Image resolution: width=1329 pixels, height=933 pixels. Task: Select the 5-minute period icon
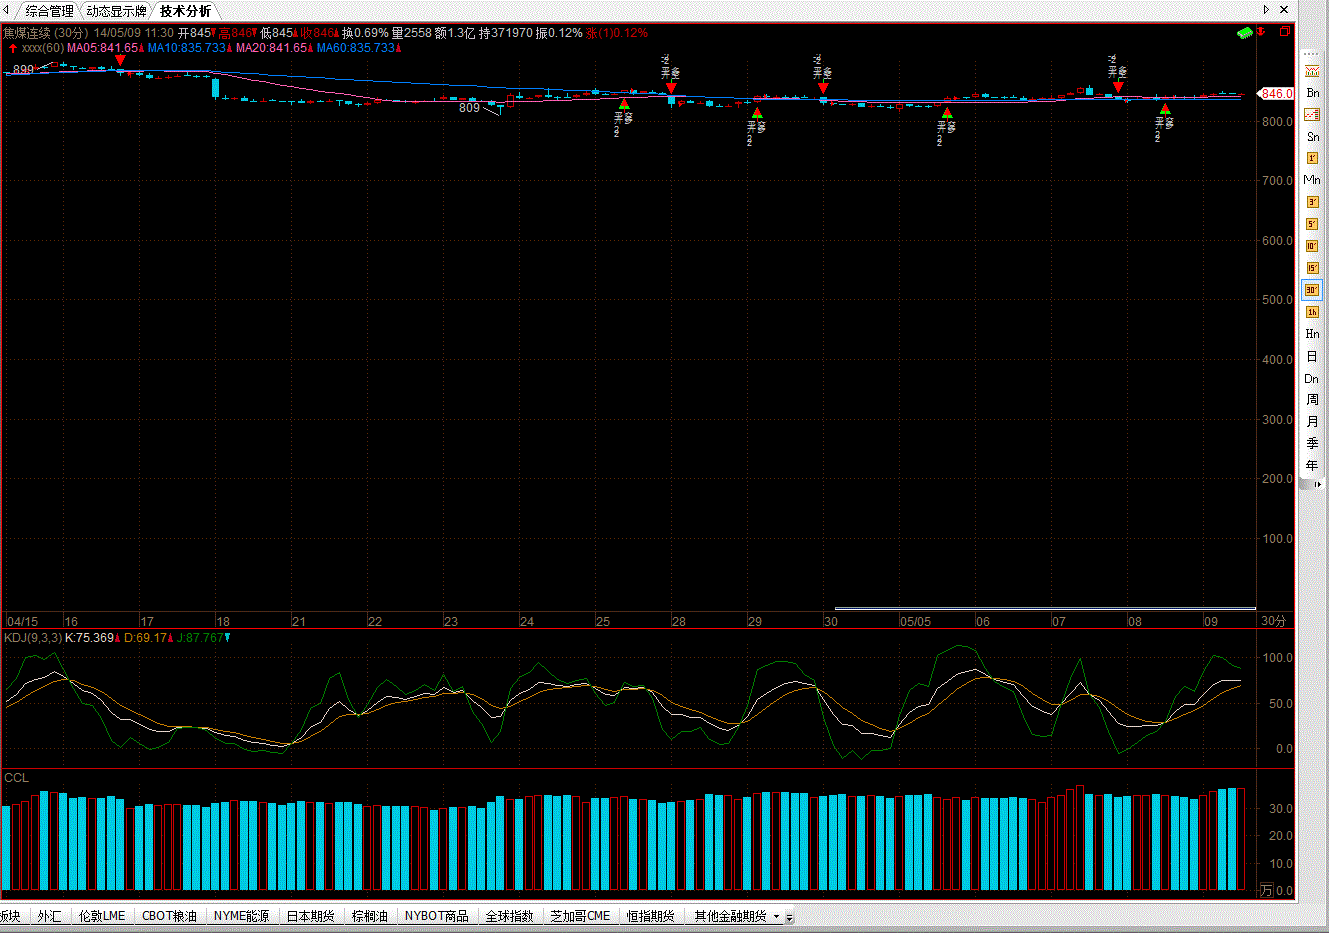tap(1312, 224)
